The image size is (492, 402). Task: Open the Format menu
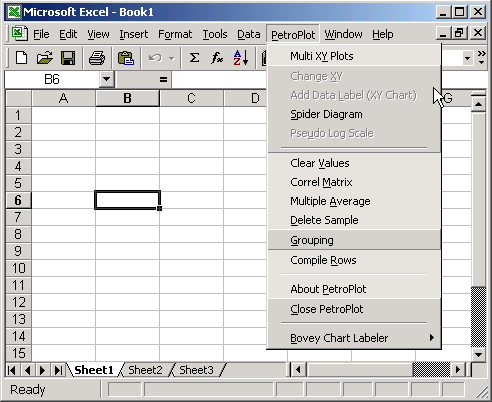[175, 34]
